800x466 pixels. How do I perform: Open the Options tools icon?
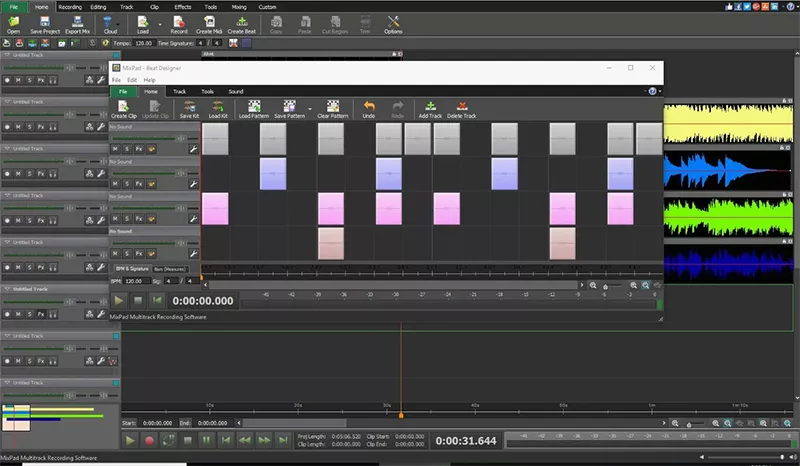coord(393,24)
